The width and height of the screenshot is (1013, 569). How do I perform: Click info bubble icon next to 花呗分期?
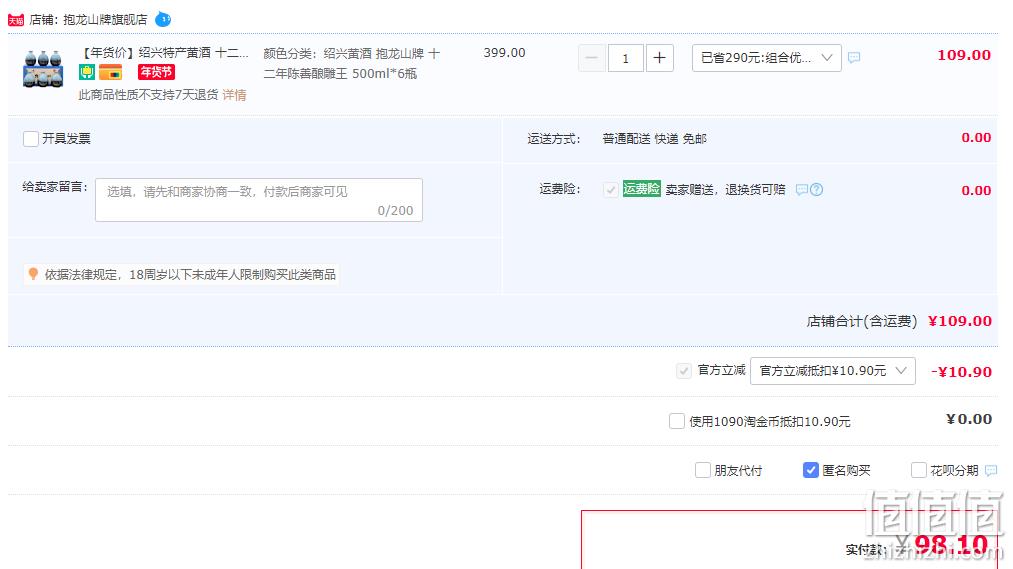pyautogui.click(x=991, y=471)
